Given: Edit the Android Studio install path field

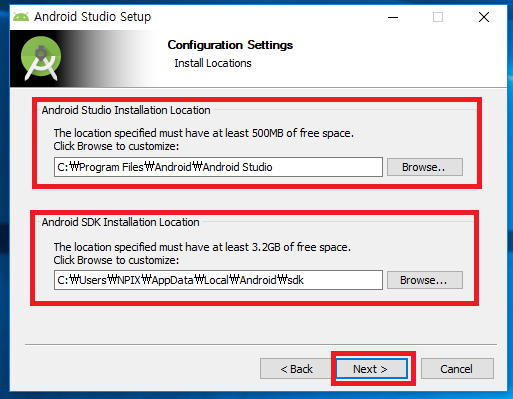Looking at the screenshot, I should click(x=218, y=167).
